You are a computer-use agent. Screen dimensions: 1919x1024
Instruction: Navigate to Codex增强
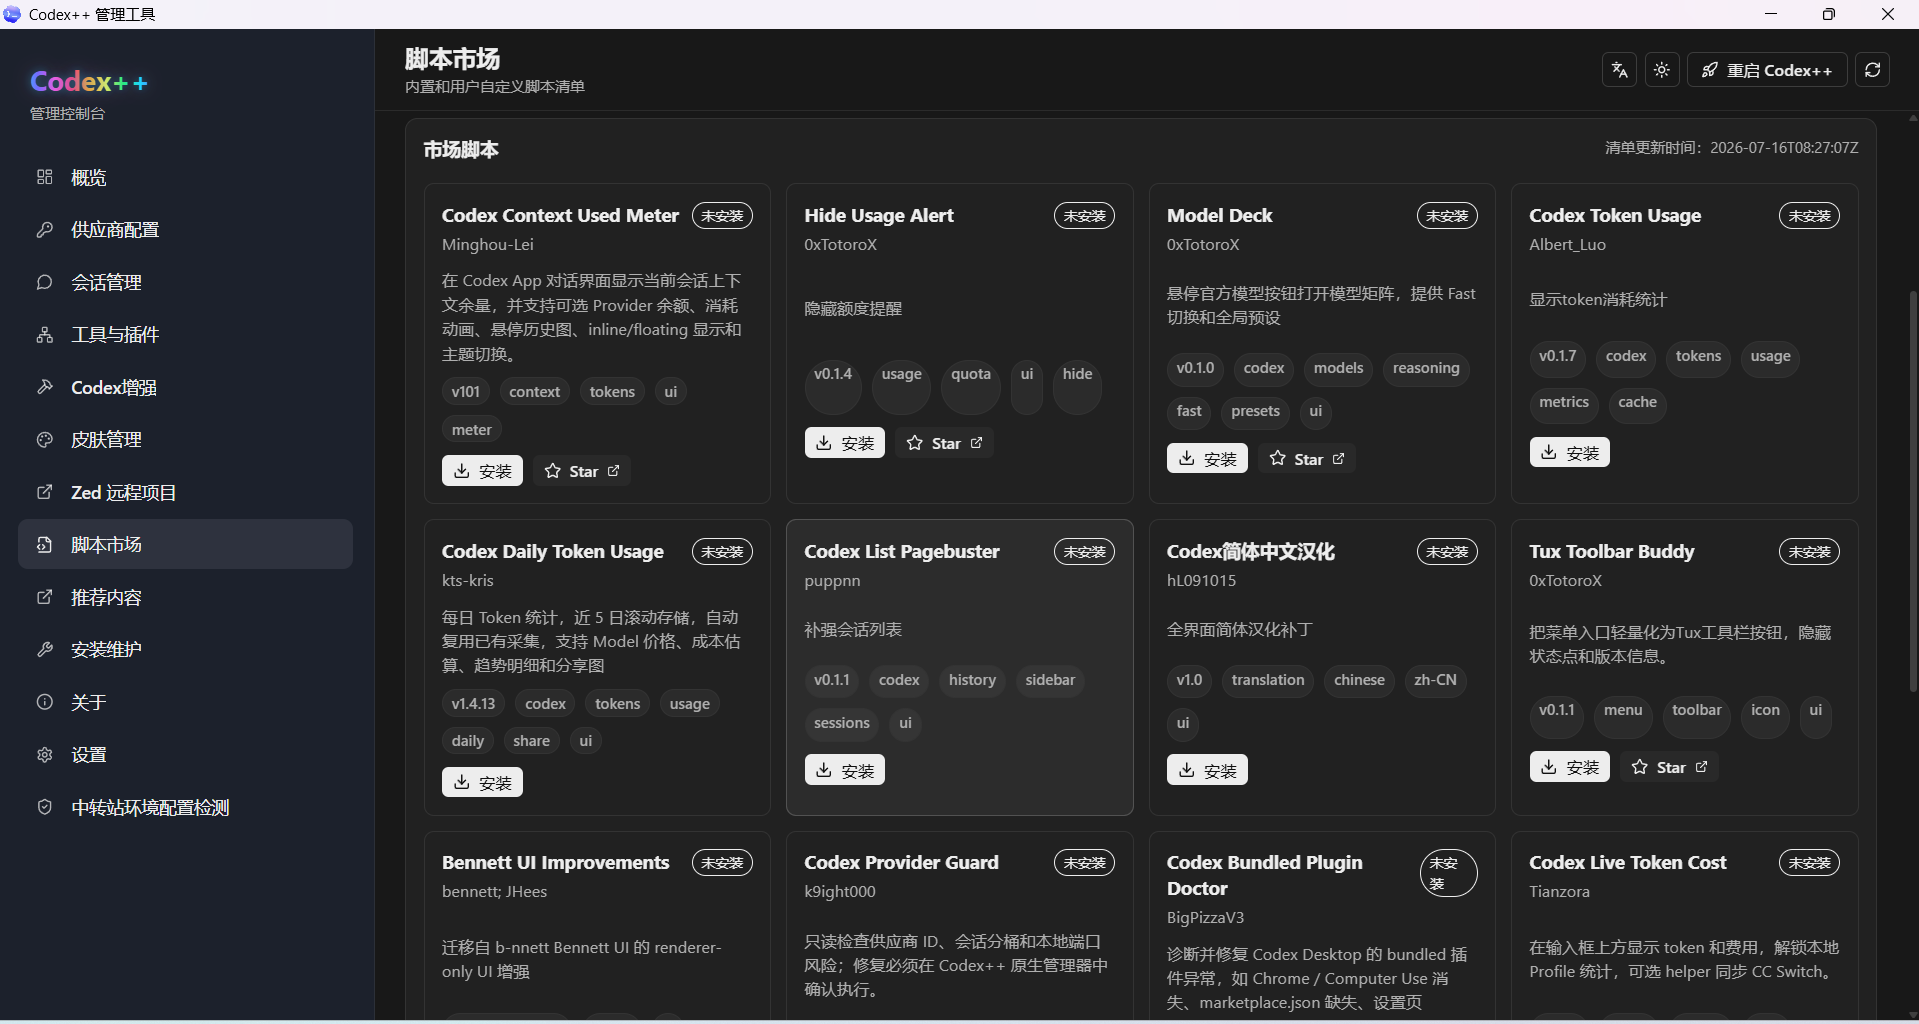click(x=186, y=387)
